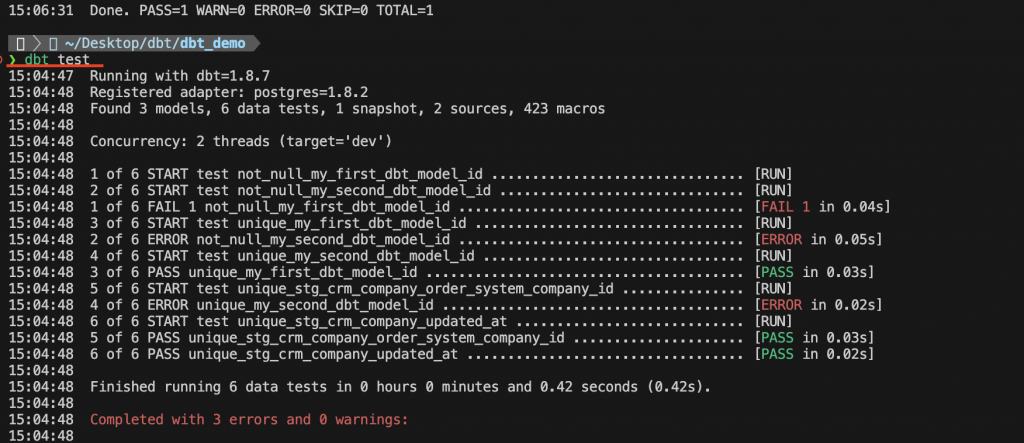Click PASS status for unique_stg_crm_company_updated_at
The width and height of the screenshot is (1024, 443).
tap(776, 354)
